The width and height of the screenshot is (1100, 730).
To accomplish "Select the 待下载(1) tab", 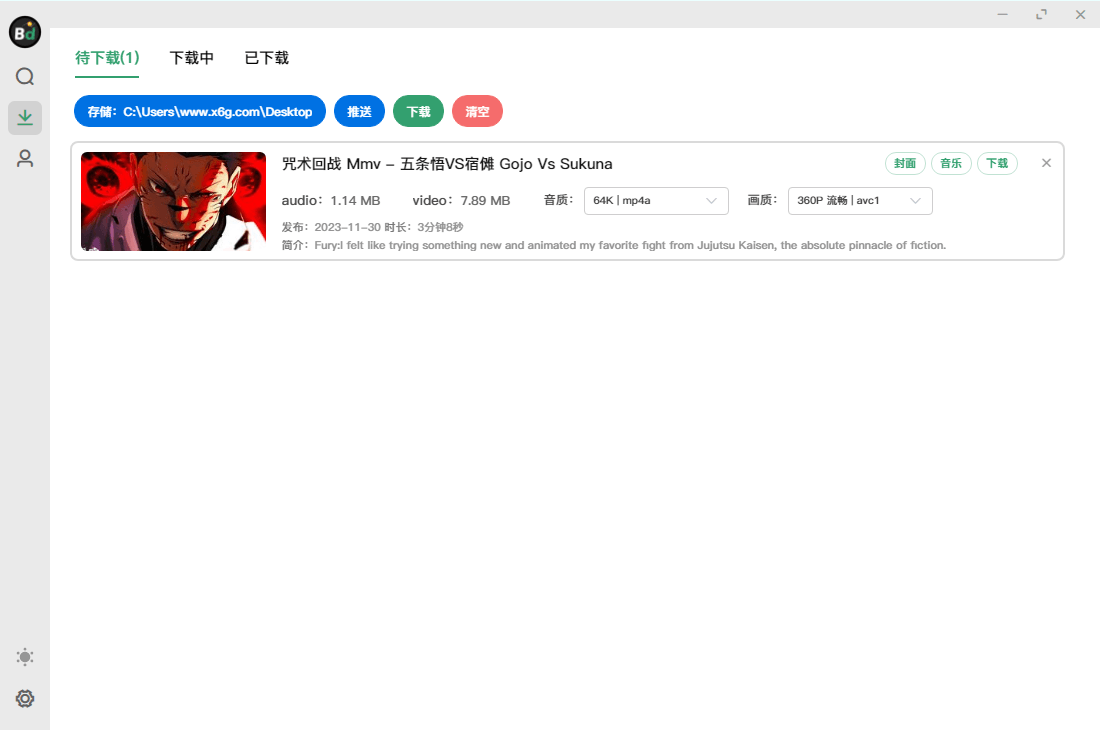I will 106,58.
